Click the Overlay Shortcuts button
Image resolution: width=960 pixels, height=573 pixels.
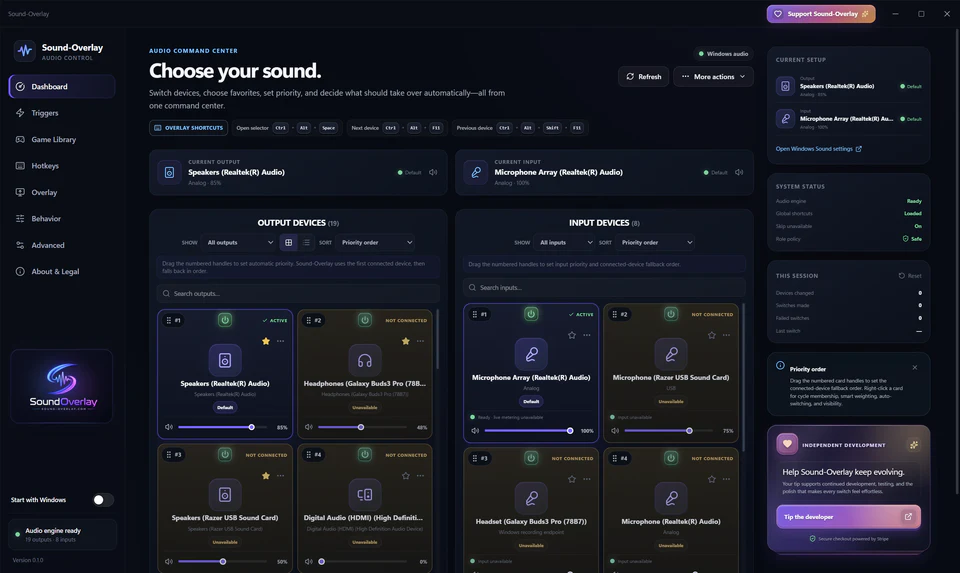pyautogui.click(x=189, y=128)
